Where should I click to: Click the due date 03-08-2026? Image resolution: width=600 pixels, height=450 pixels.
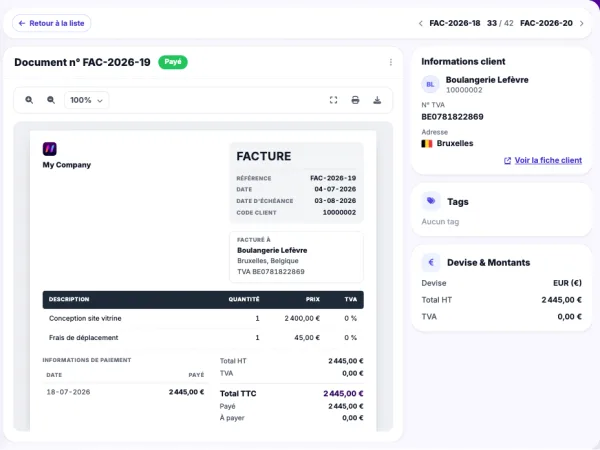point(335,201)
